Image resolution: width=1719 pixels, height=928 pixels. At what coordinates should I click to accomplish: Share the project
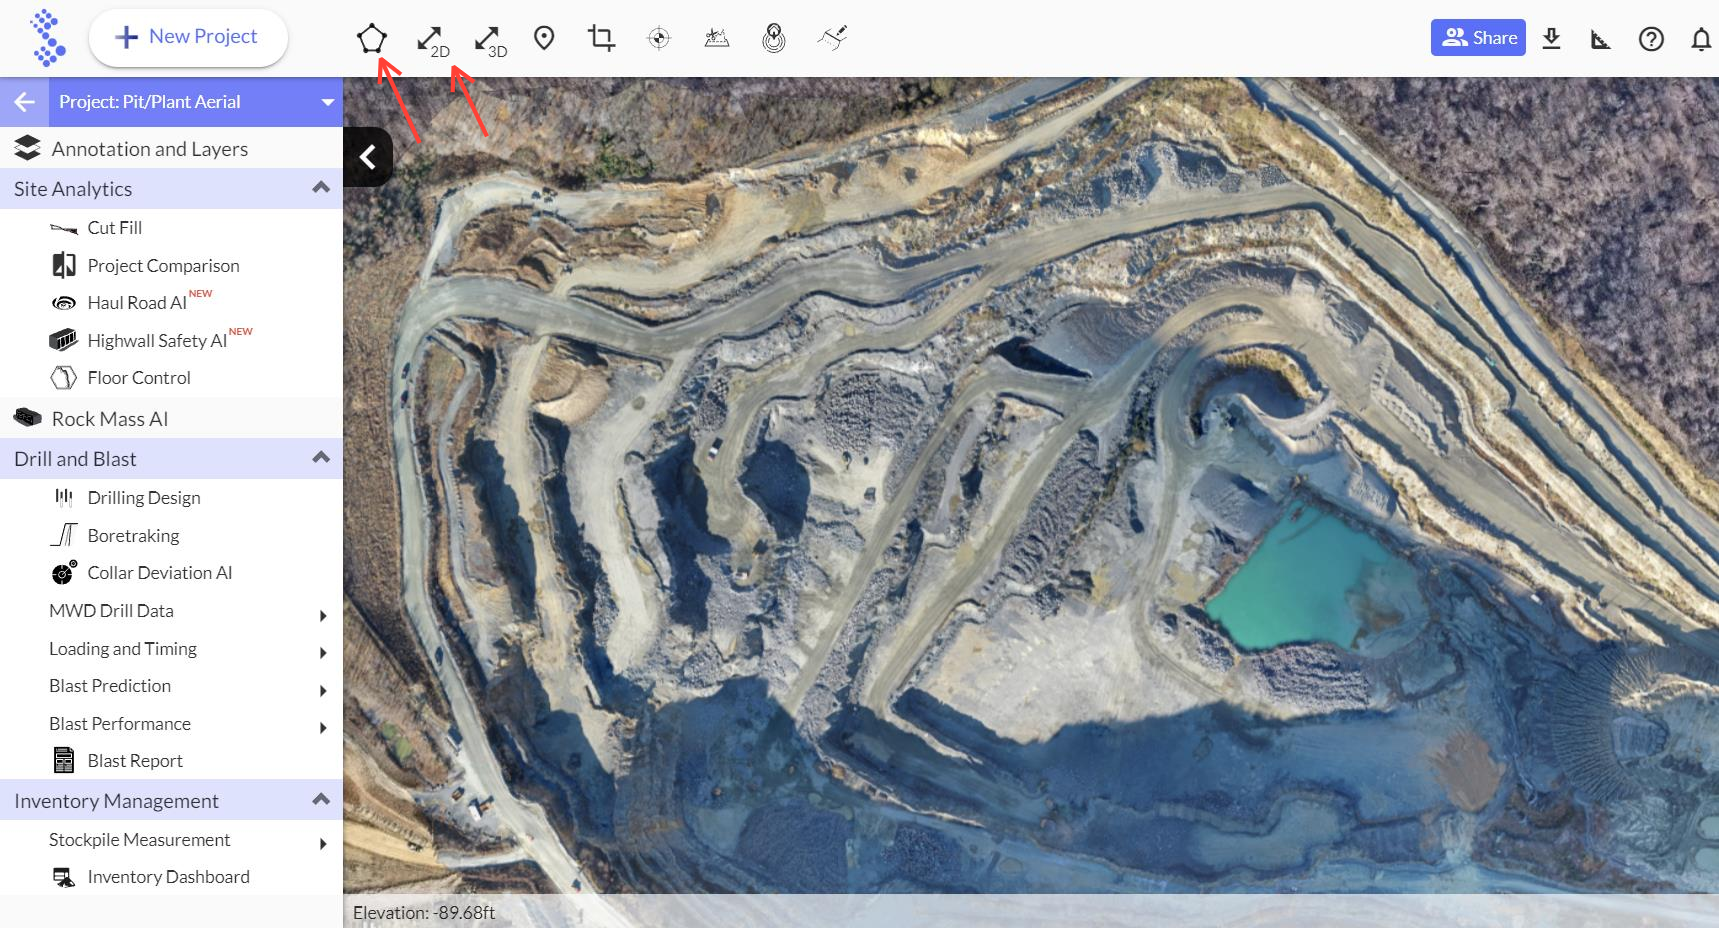click(x=1478, y=38)
